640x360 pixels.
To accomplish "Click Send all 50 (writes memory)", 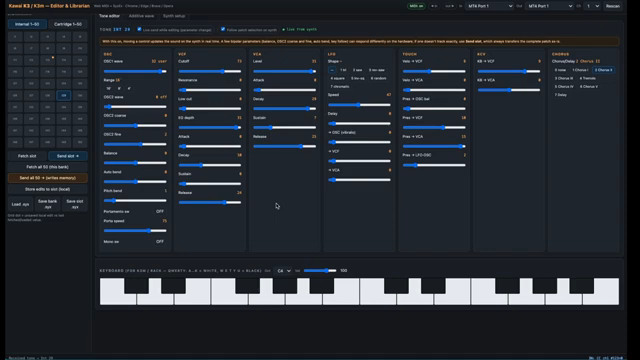I will pos(47,178).
